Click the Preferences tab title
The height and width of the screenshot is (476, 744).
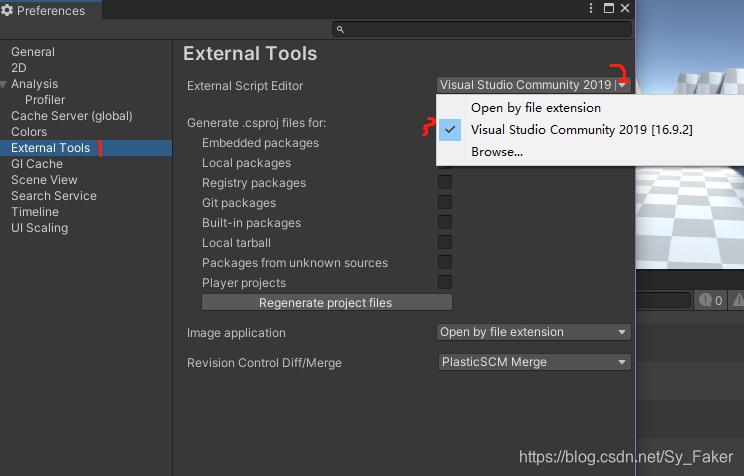coord(51,10)
